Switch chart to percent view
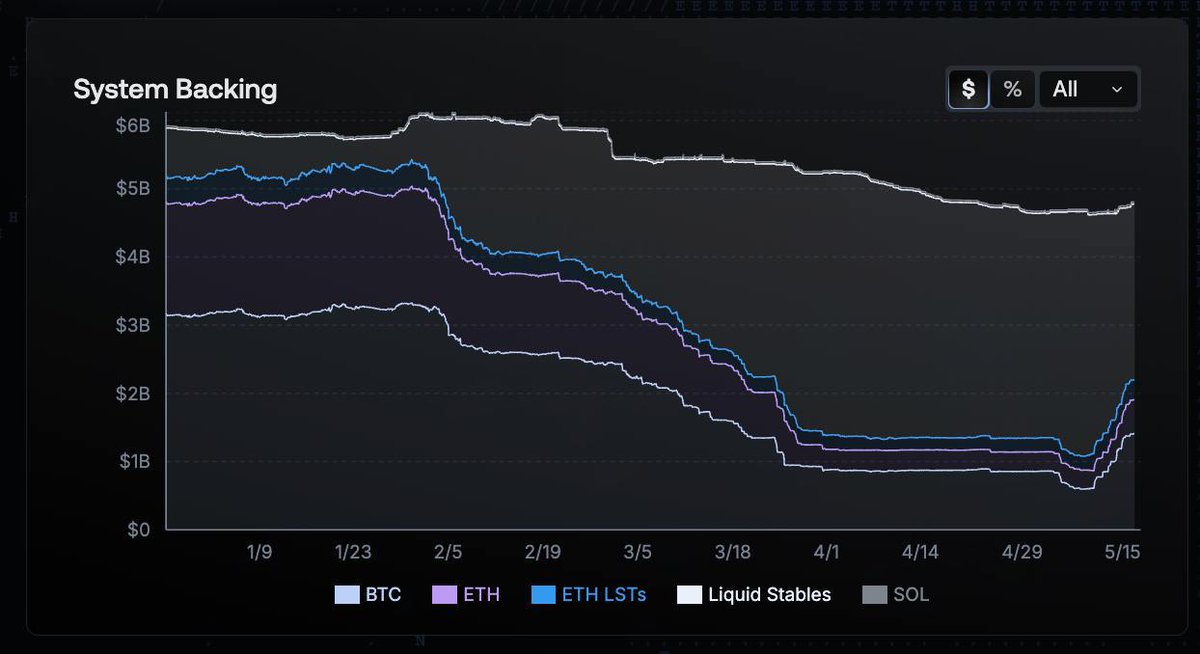The image size is (1200, 654). 1013,89
